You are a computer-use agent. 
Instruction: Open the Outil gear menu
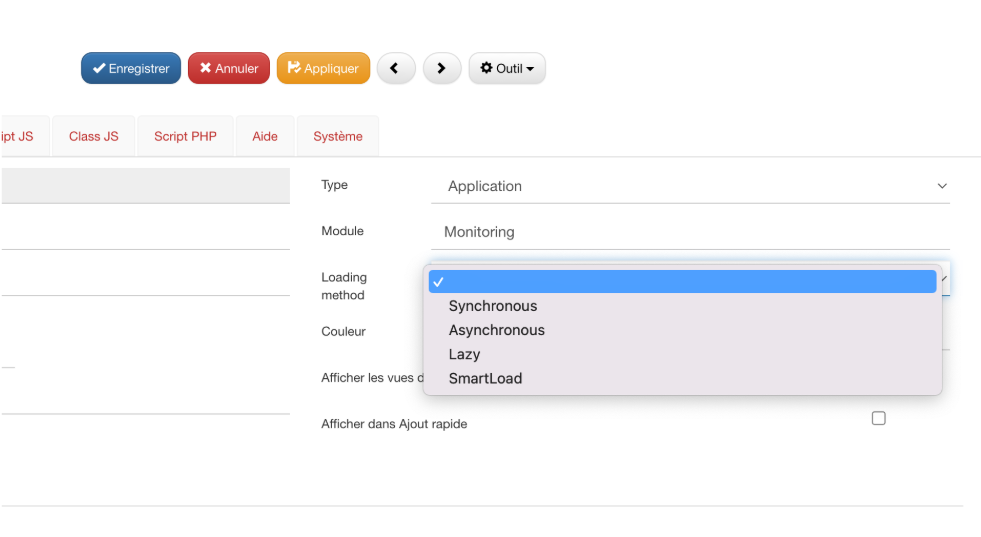point(506,68)
